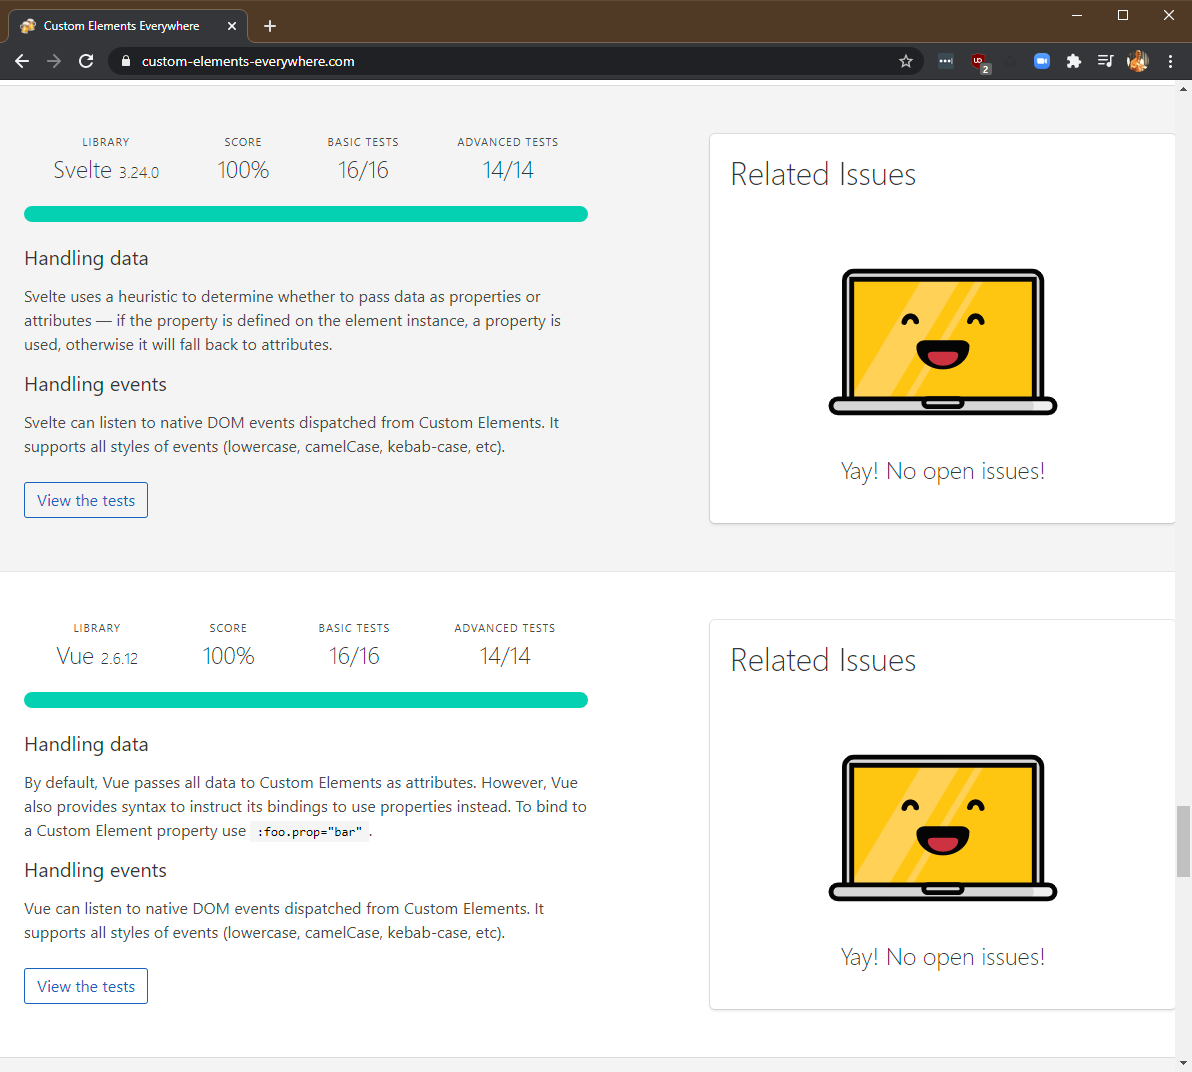This screenshot has width=1192, height=1072.
Task: Click Vue's 16/16 basic tests value
Action: coord(354,656)
